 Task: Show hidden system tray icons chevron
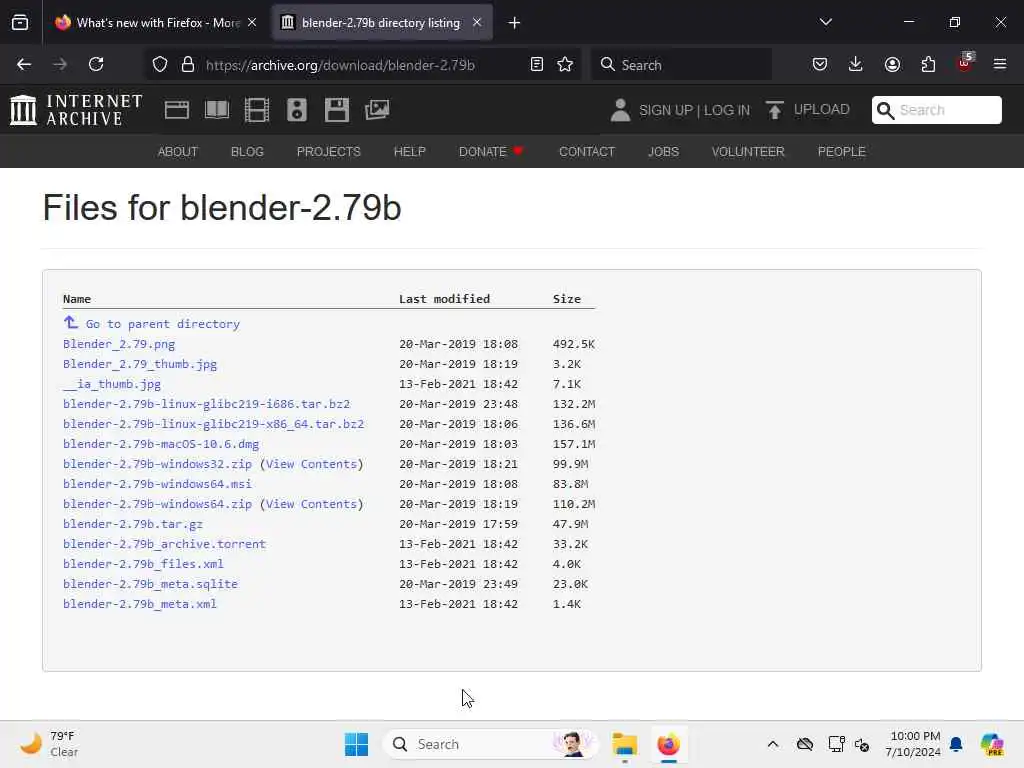click(x=773, y=744)
